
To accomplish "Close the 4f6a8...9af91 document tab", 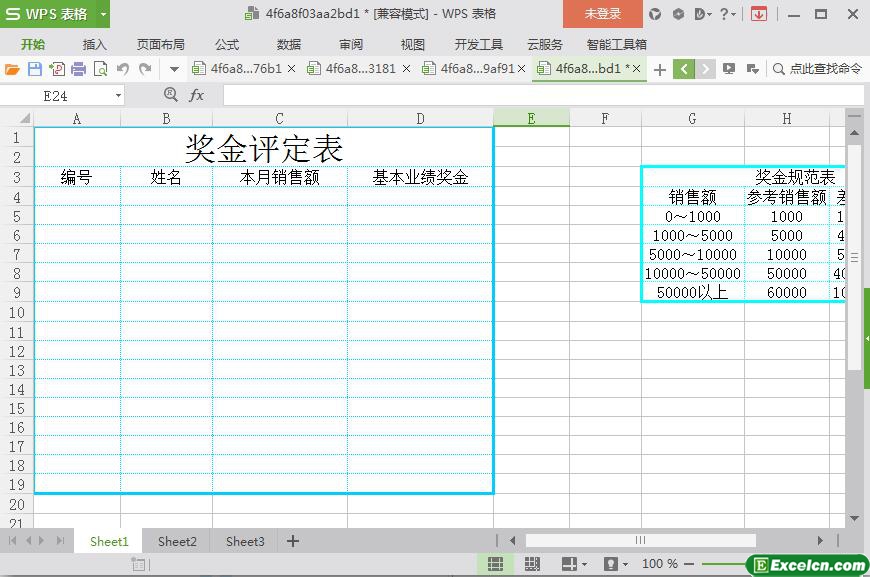I will click(522, 69).
